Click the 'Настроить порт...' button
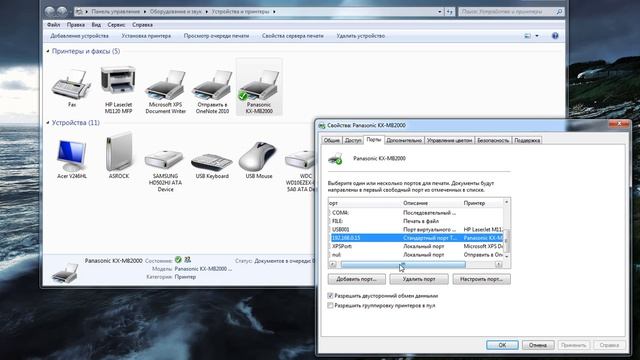 tap(481, 279)
